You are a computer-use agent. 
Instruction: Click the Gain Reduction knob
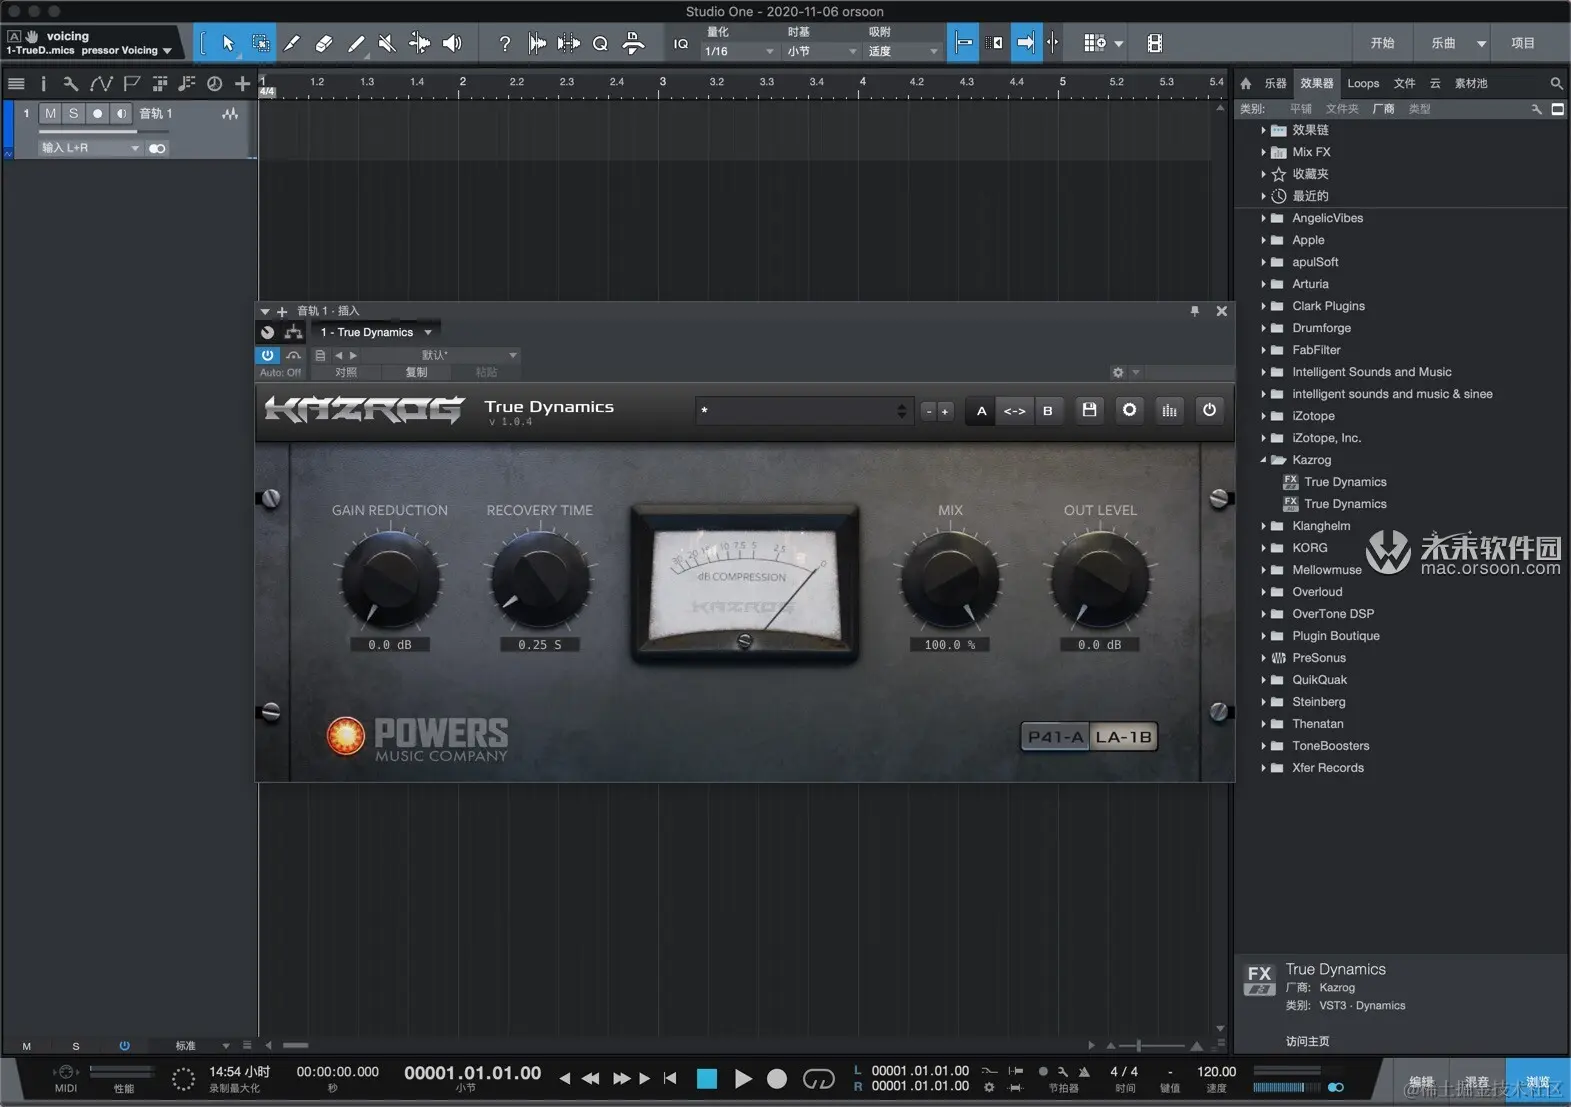(x=389, y=579)
